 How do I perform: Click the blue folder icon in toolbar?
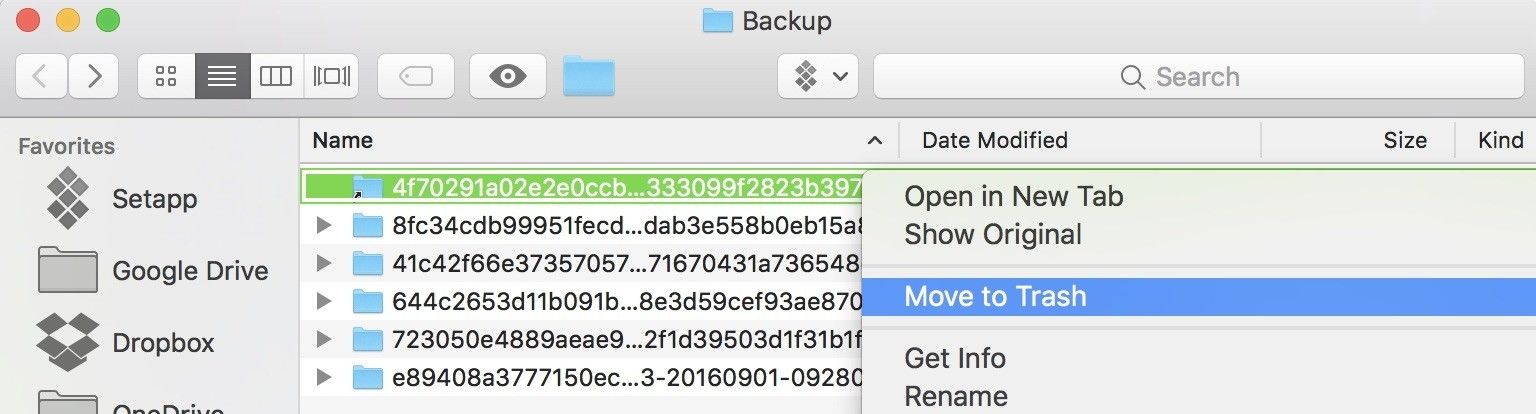click(x=588, y=77)
